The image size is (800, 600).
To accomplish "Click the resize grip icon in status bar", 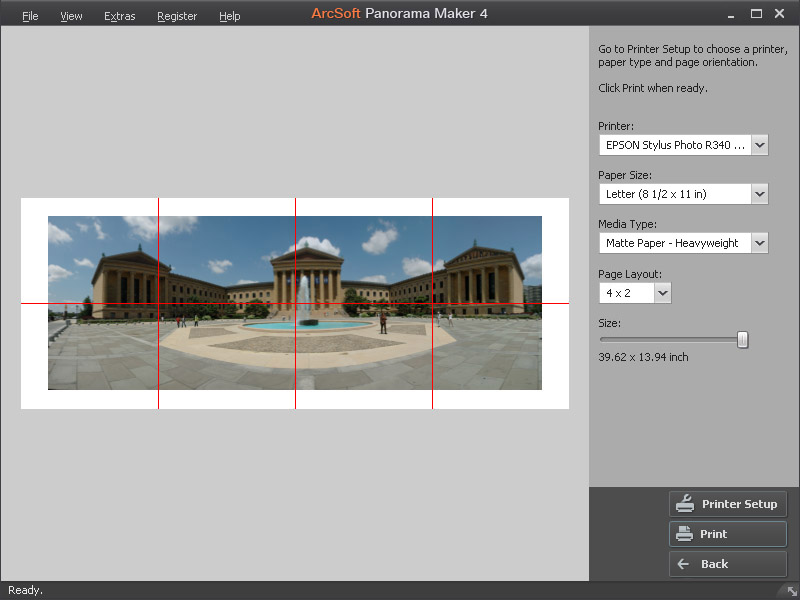I will click(x=791, y=591).
